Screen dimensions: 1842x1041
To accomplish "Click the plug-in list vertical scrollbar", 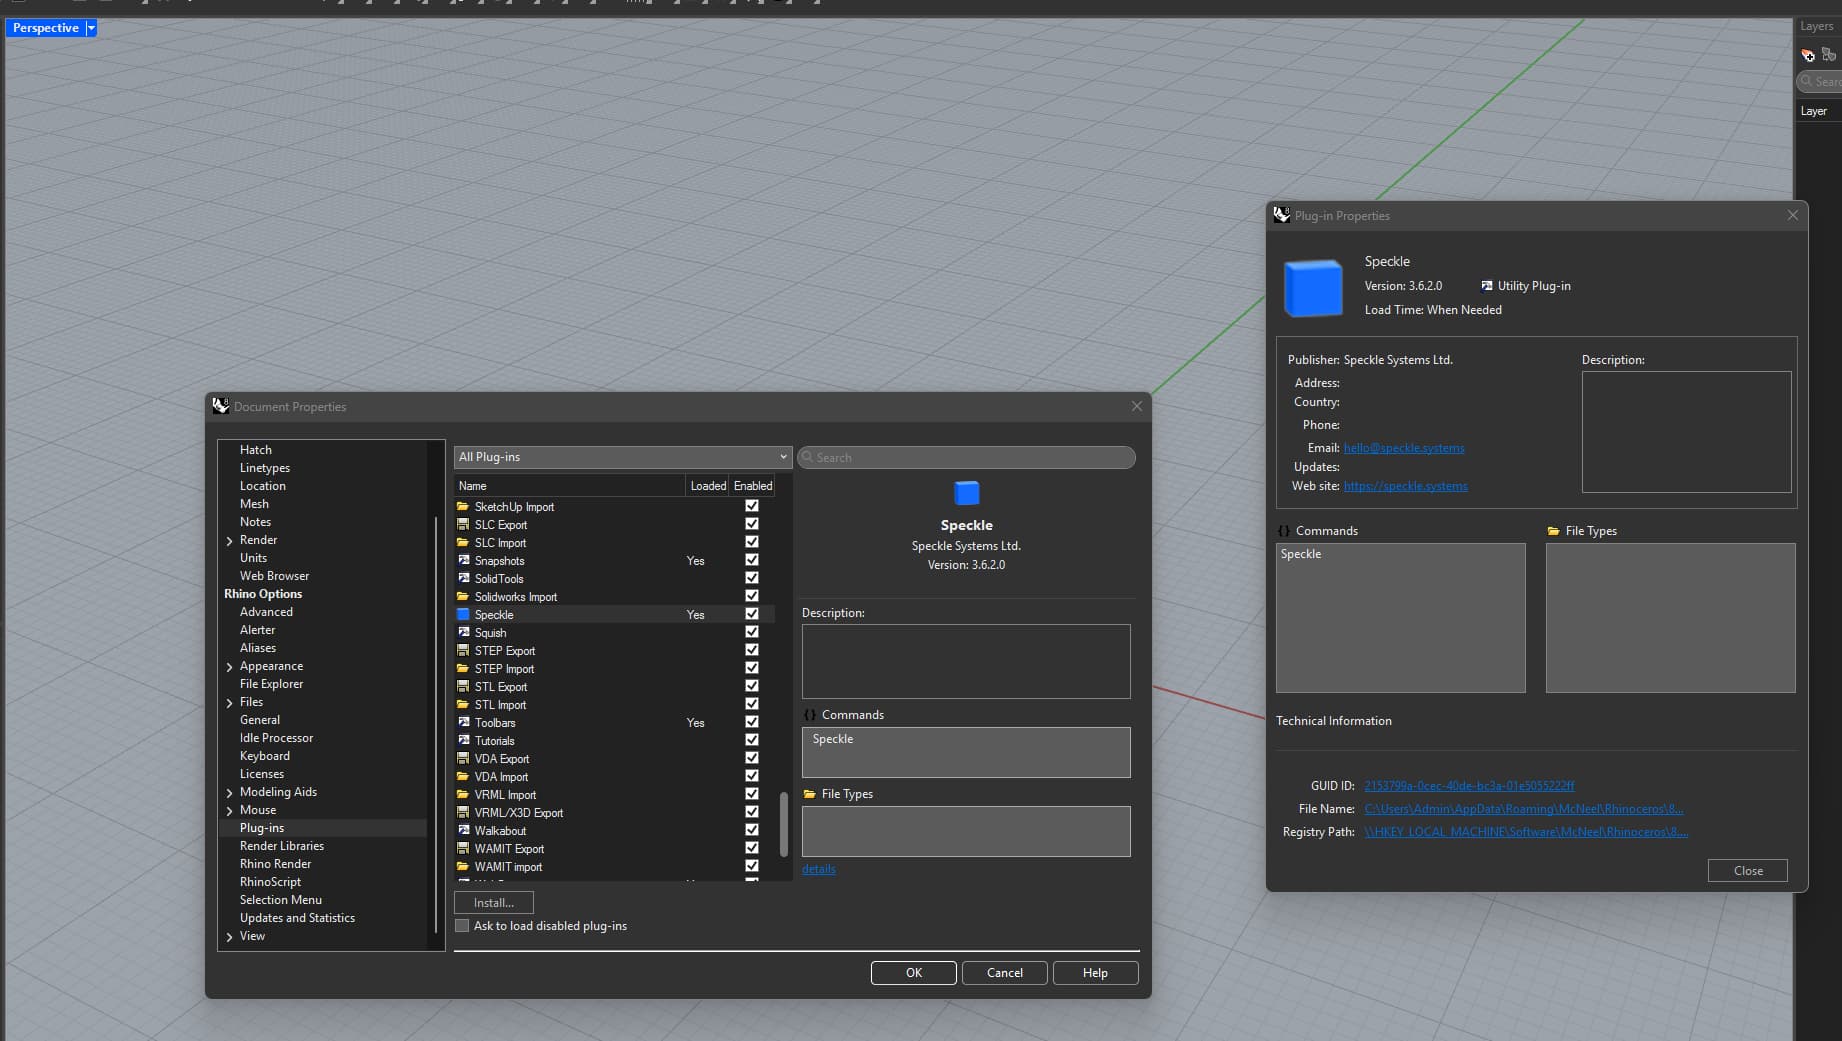I will coord(784,824).
